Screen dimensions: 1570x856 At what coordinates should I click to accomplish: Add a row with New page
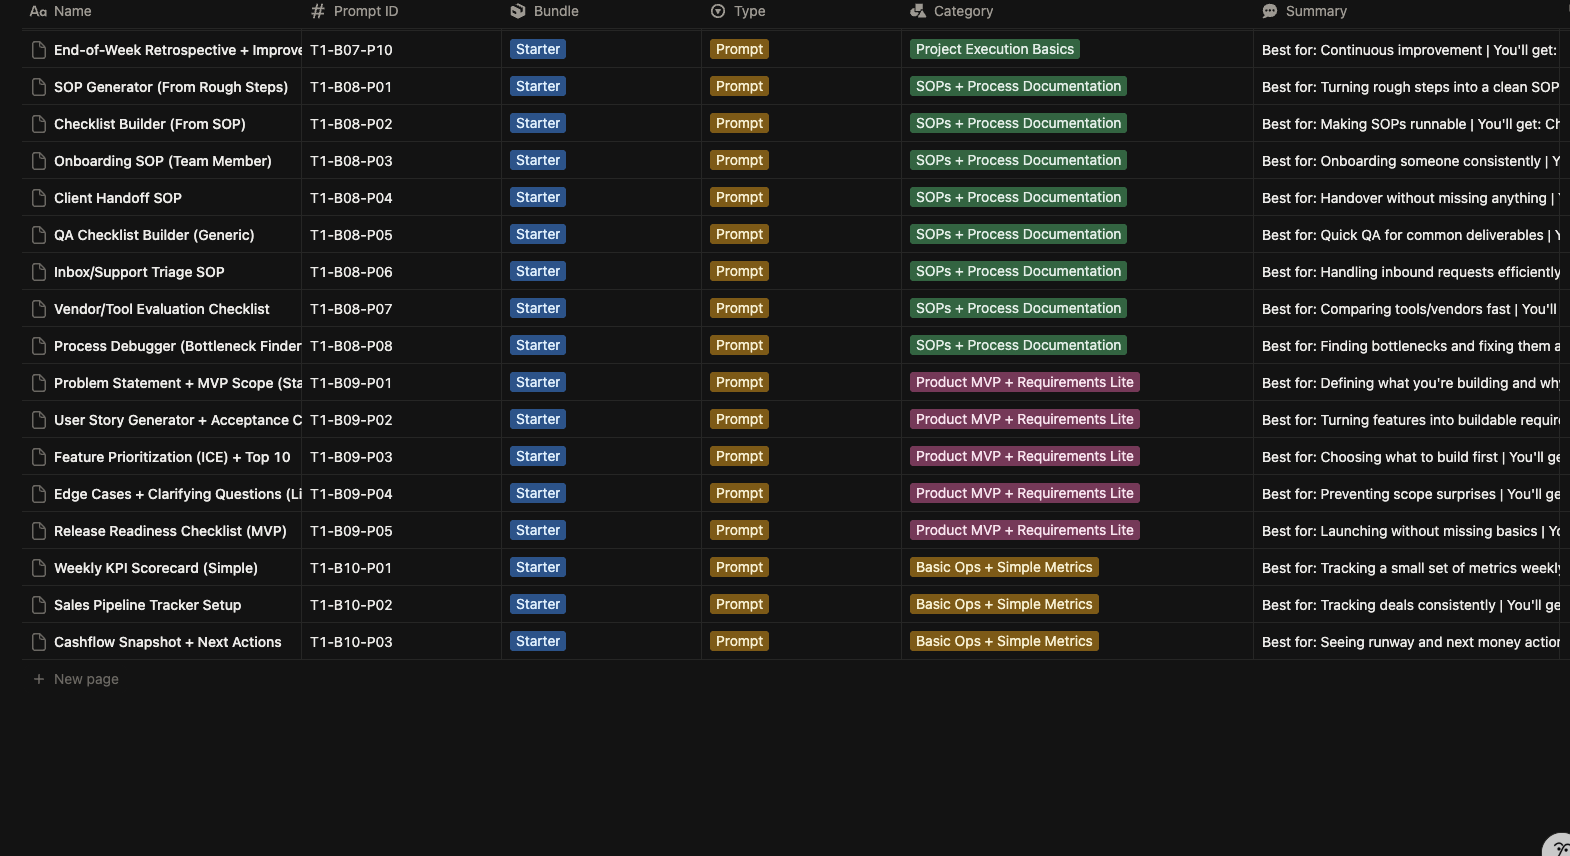click(76, 679)
